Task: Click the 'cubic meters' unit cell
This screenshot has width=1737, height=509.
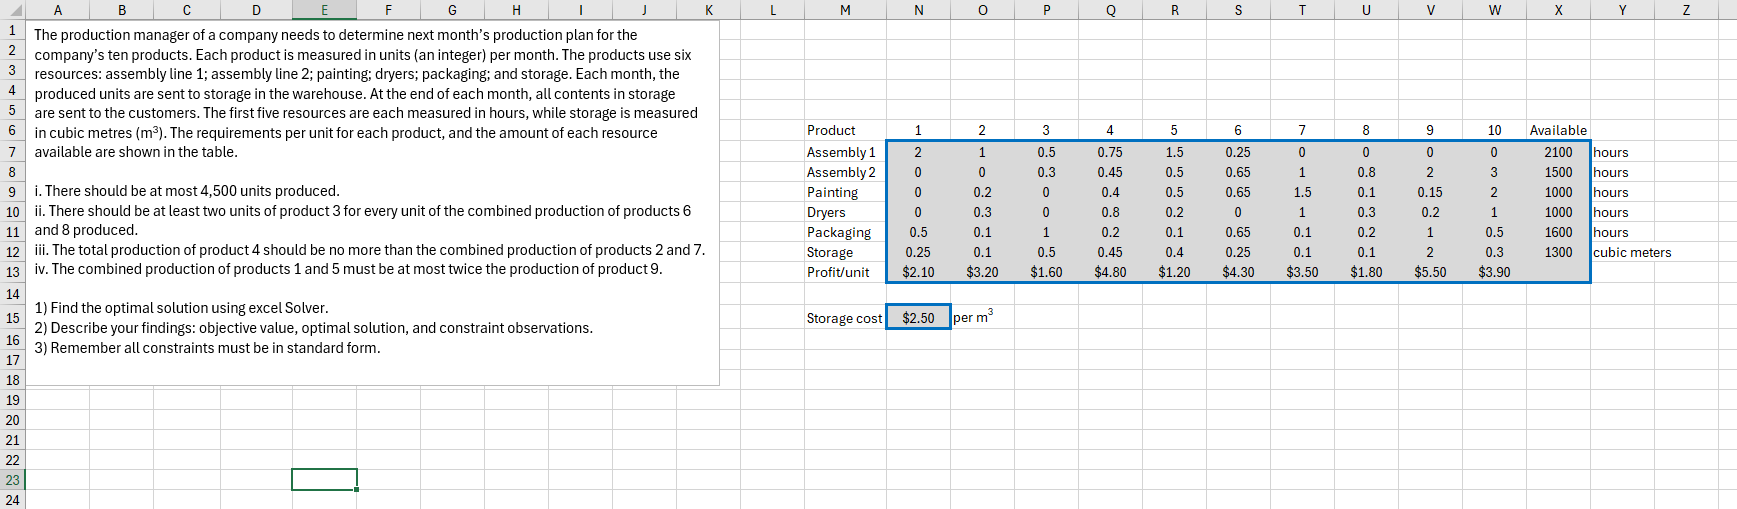Action: tap(1632, 252)
